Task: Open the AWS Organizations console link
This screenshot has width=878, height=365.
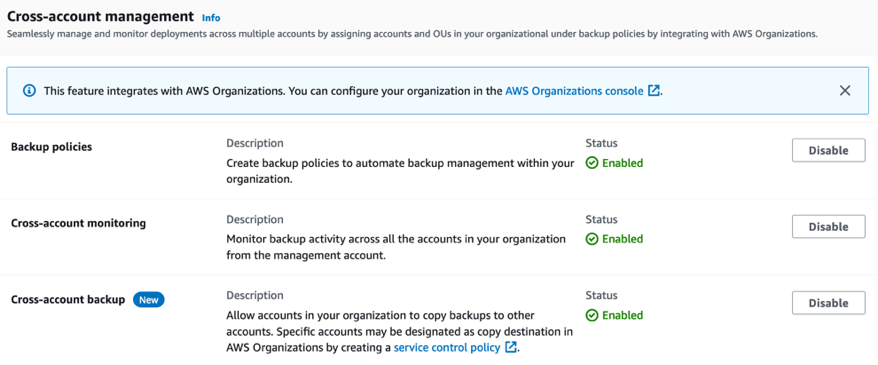Action: click(574, 91)
